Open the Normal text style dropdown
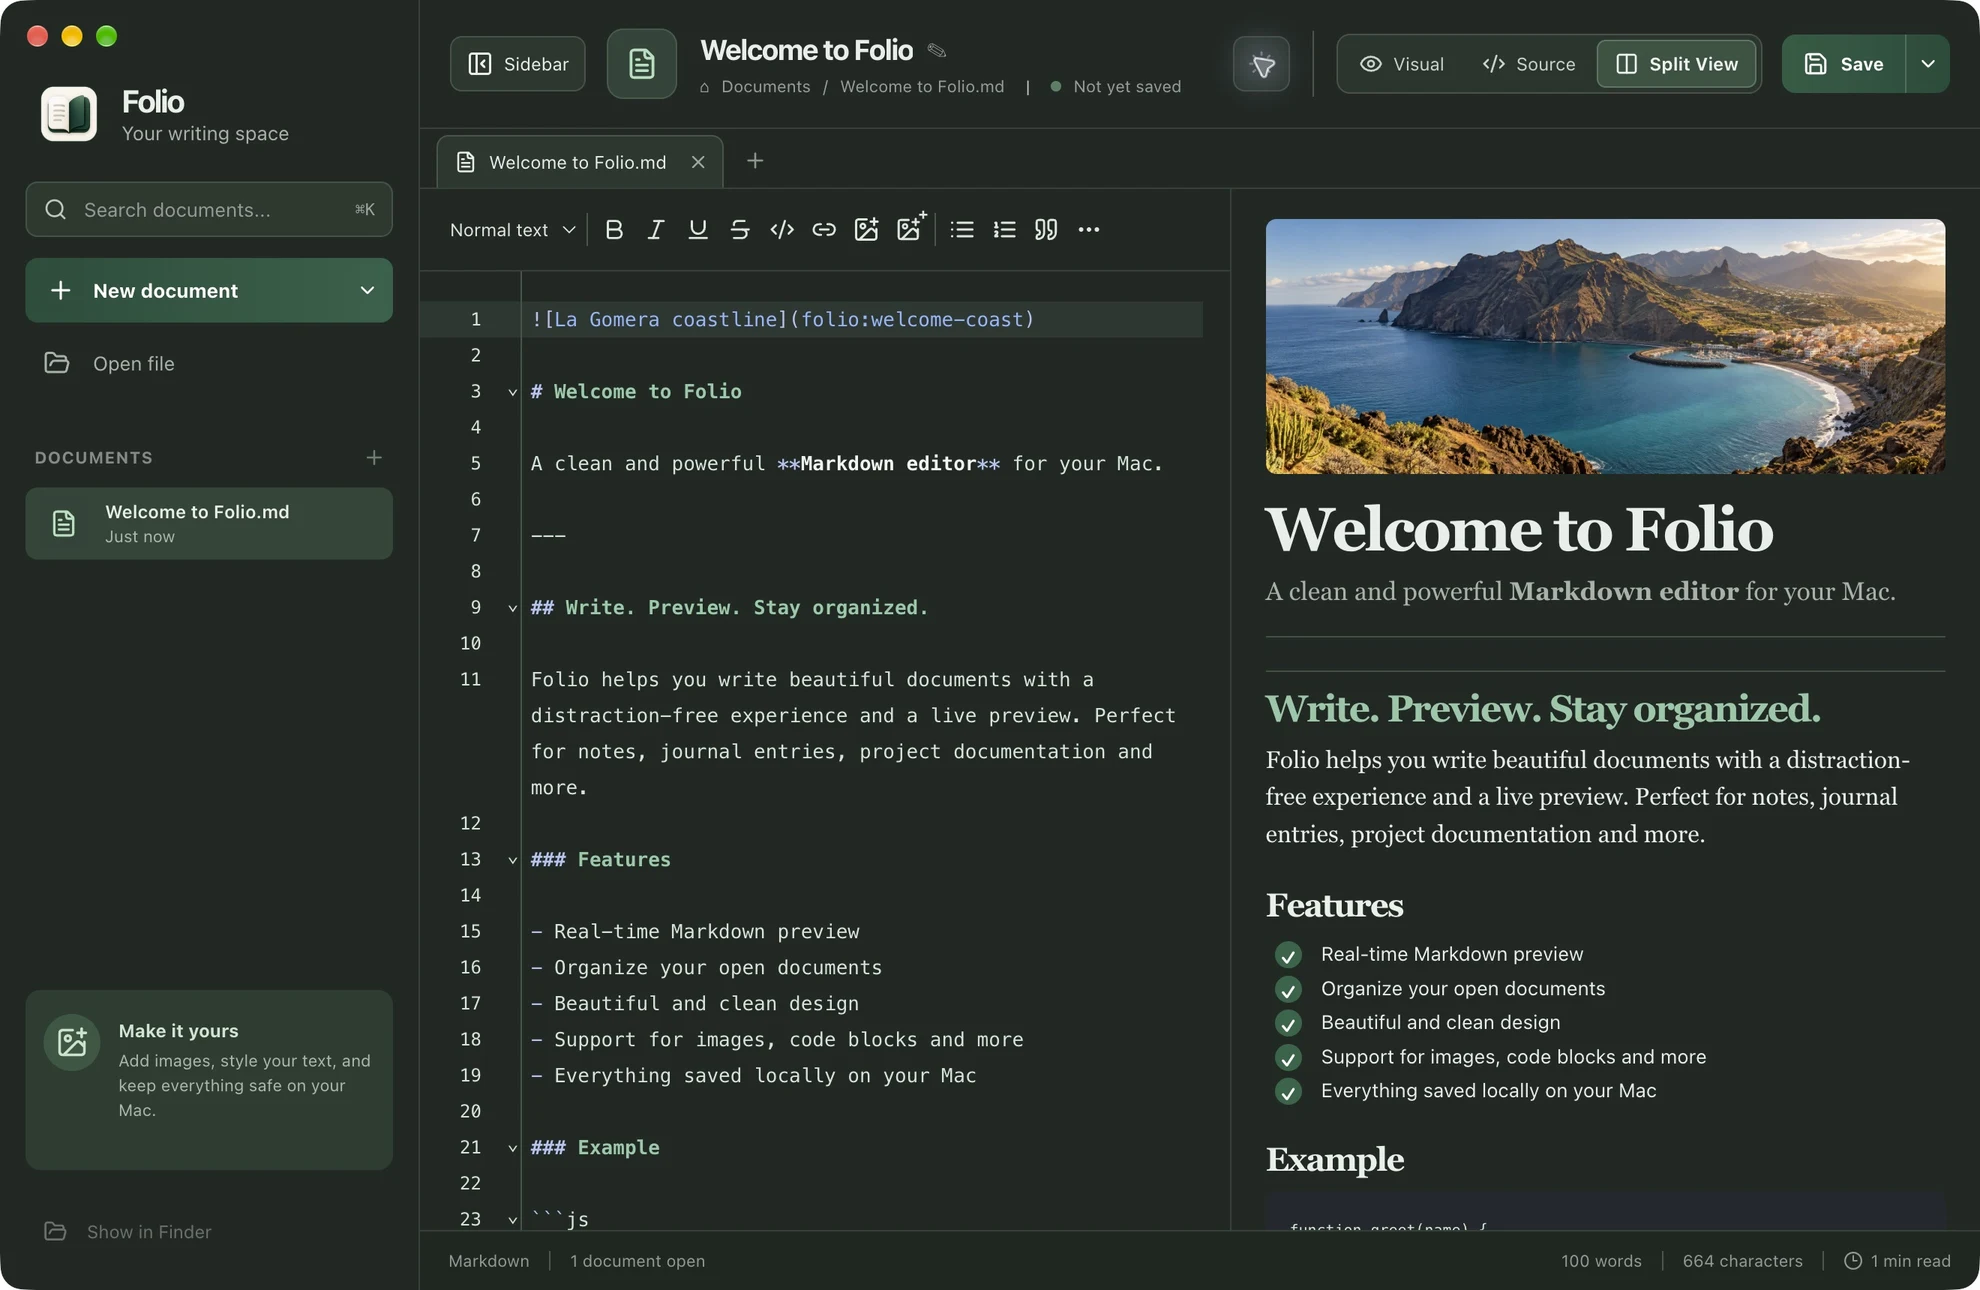 point(512,230)
